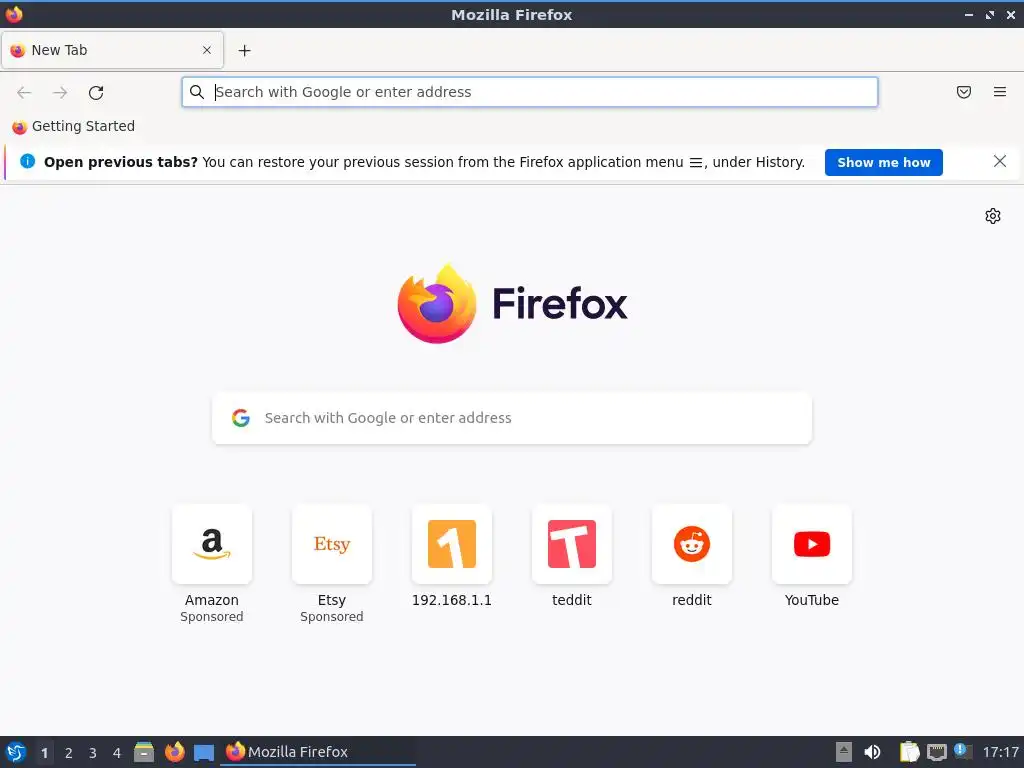The image size is (1024, 768).
Task: Click the 17:17 clock
Action: tap(1001, 752)
